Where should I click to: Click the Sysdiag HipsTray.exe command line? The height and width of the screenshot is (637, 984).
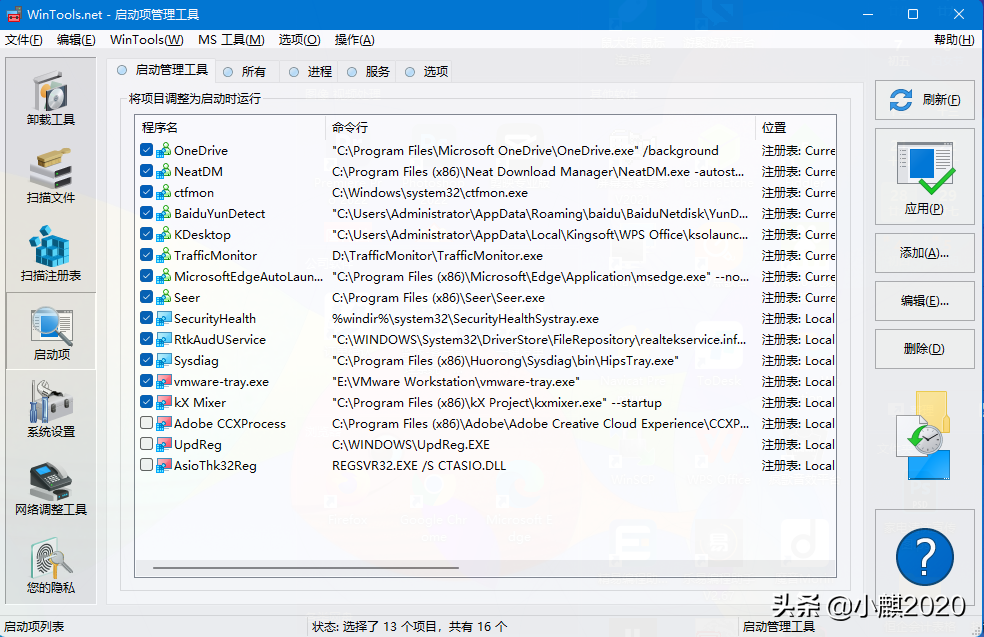[505, 361]
